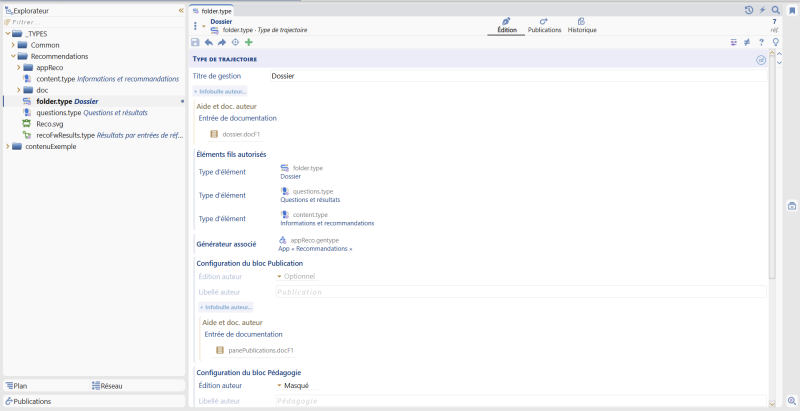Click the appReco.gentype generator icon
Screen dimensions: 800x411
pyautogui.click(x=283, y=240)
